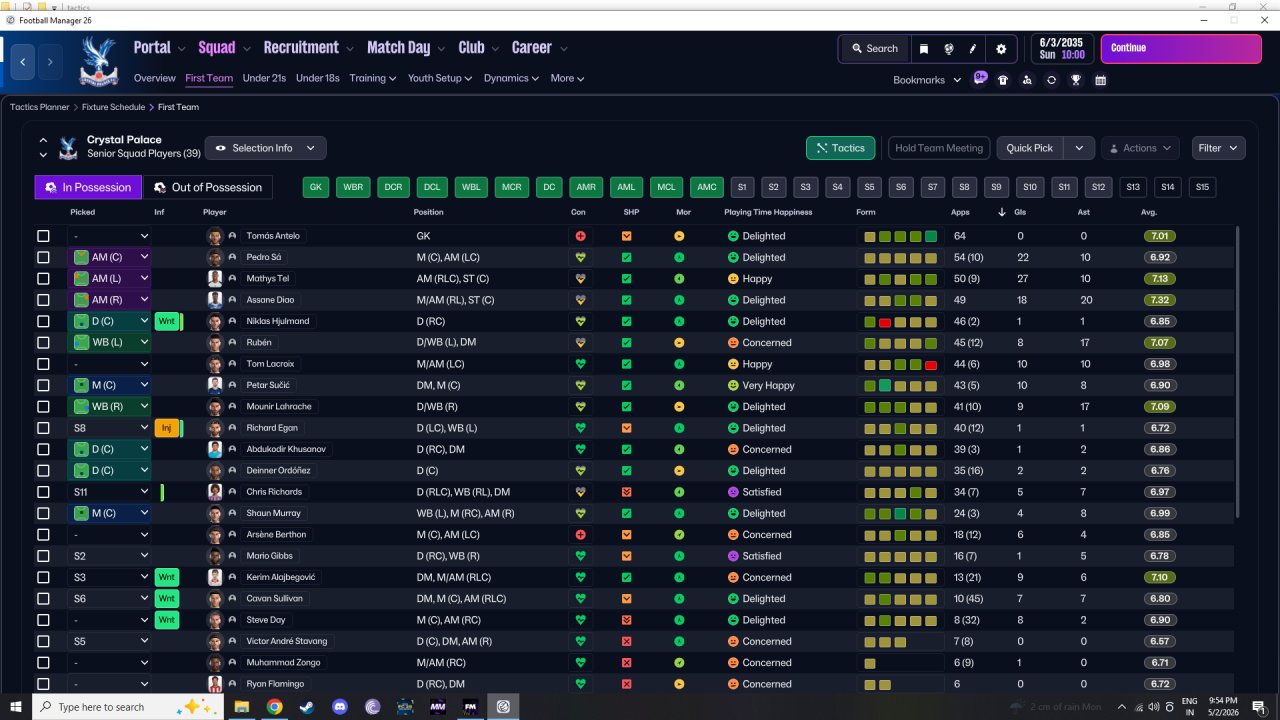Expand the Quick Pick arrow dropdown
Screen dimensions: 1280x720
click(1079, 148)
